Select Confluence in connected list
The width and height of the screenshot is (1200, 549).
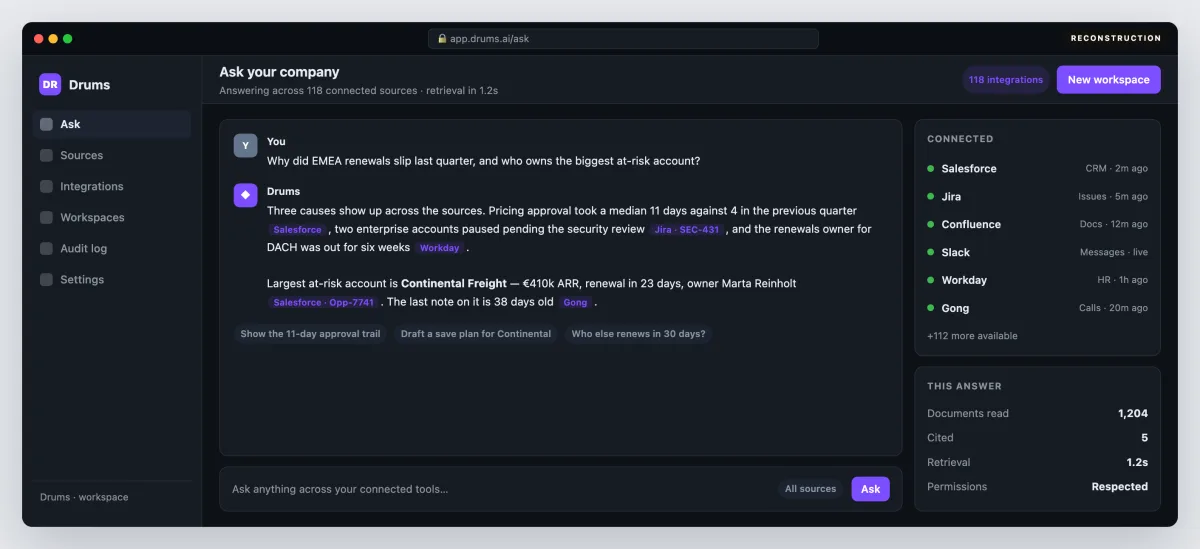[1037, 225]
